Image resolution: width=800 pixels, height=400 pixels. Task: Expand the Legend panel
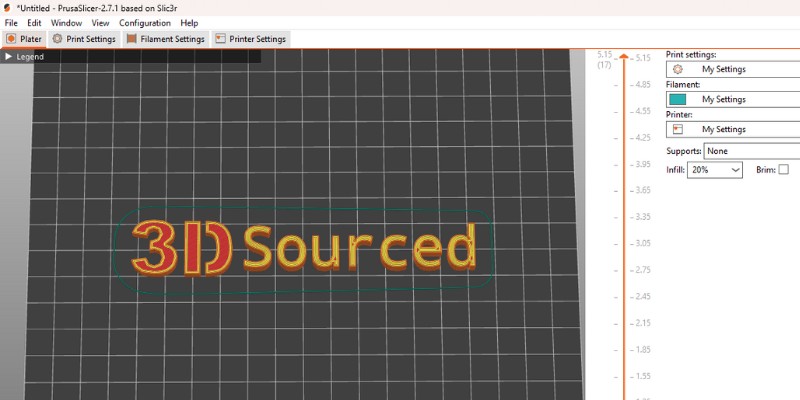point(9,57)
